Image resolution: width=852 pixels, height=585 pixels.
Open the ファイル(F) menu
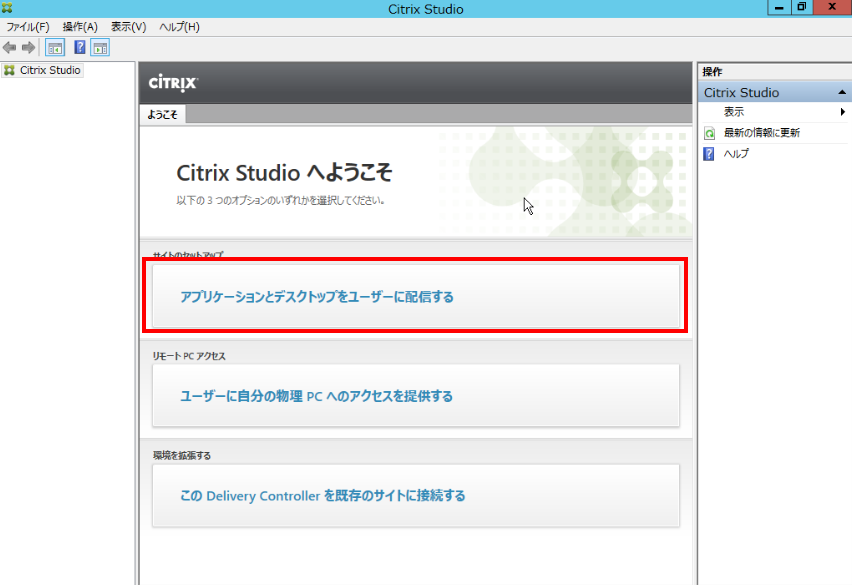[x=28, y=27]
